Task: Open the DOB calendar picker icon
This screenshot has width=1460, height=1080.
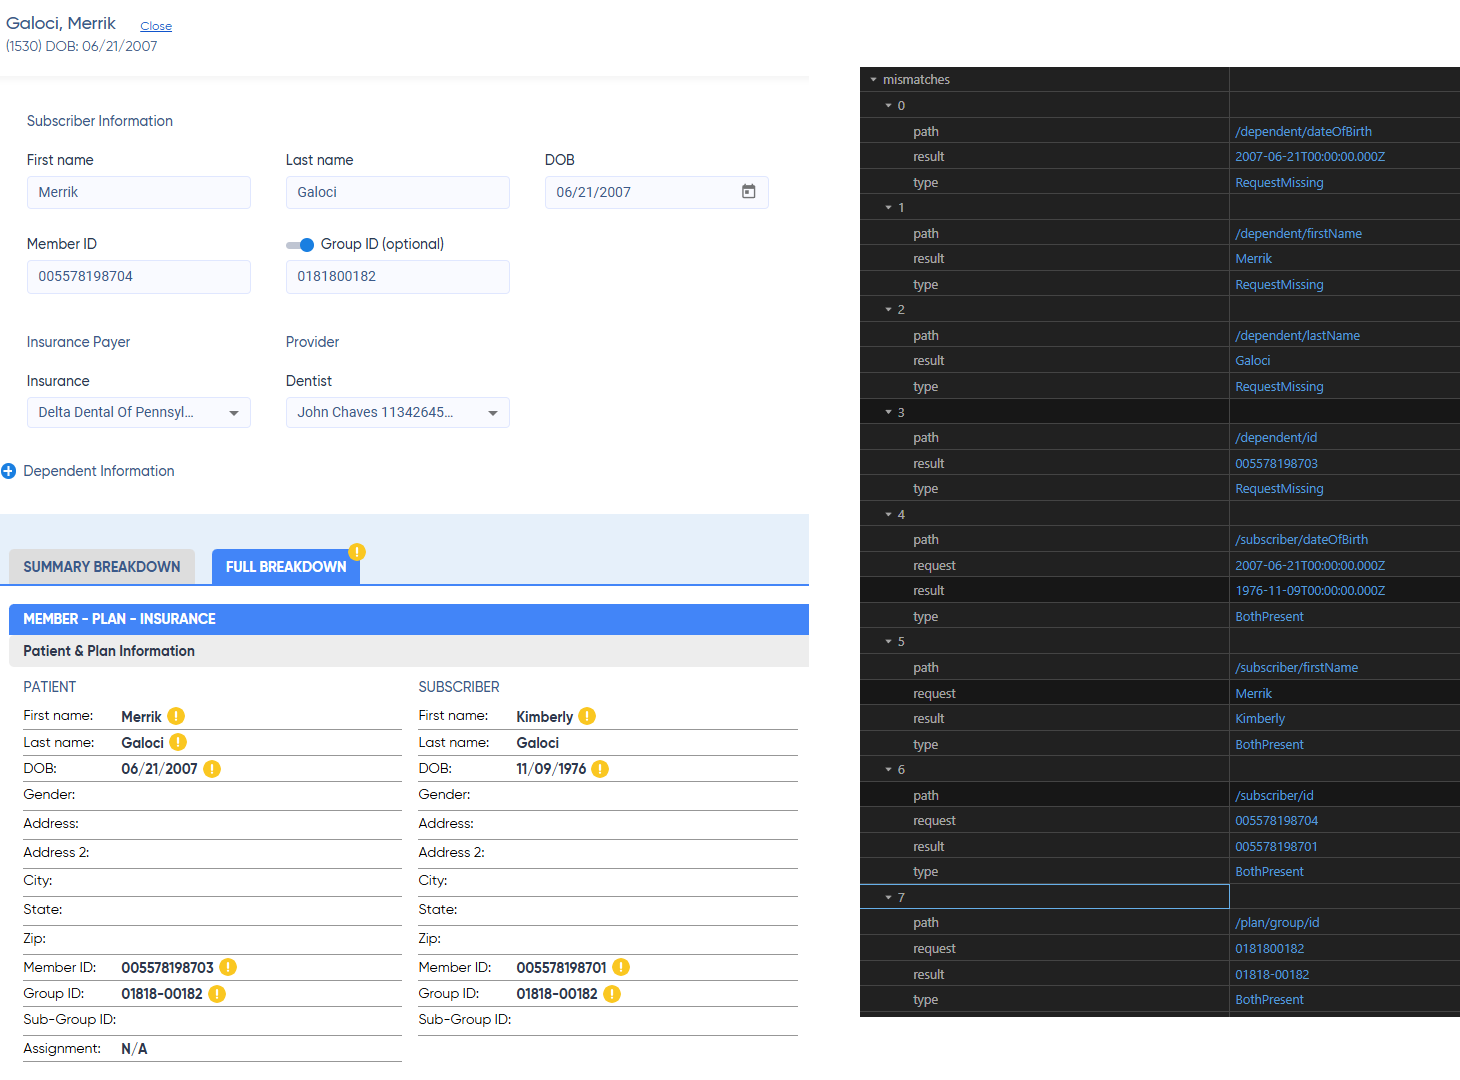Action: [x=748, y=191]
